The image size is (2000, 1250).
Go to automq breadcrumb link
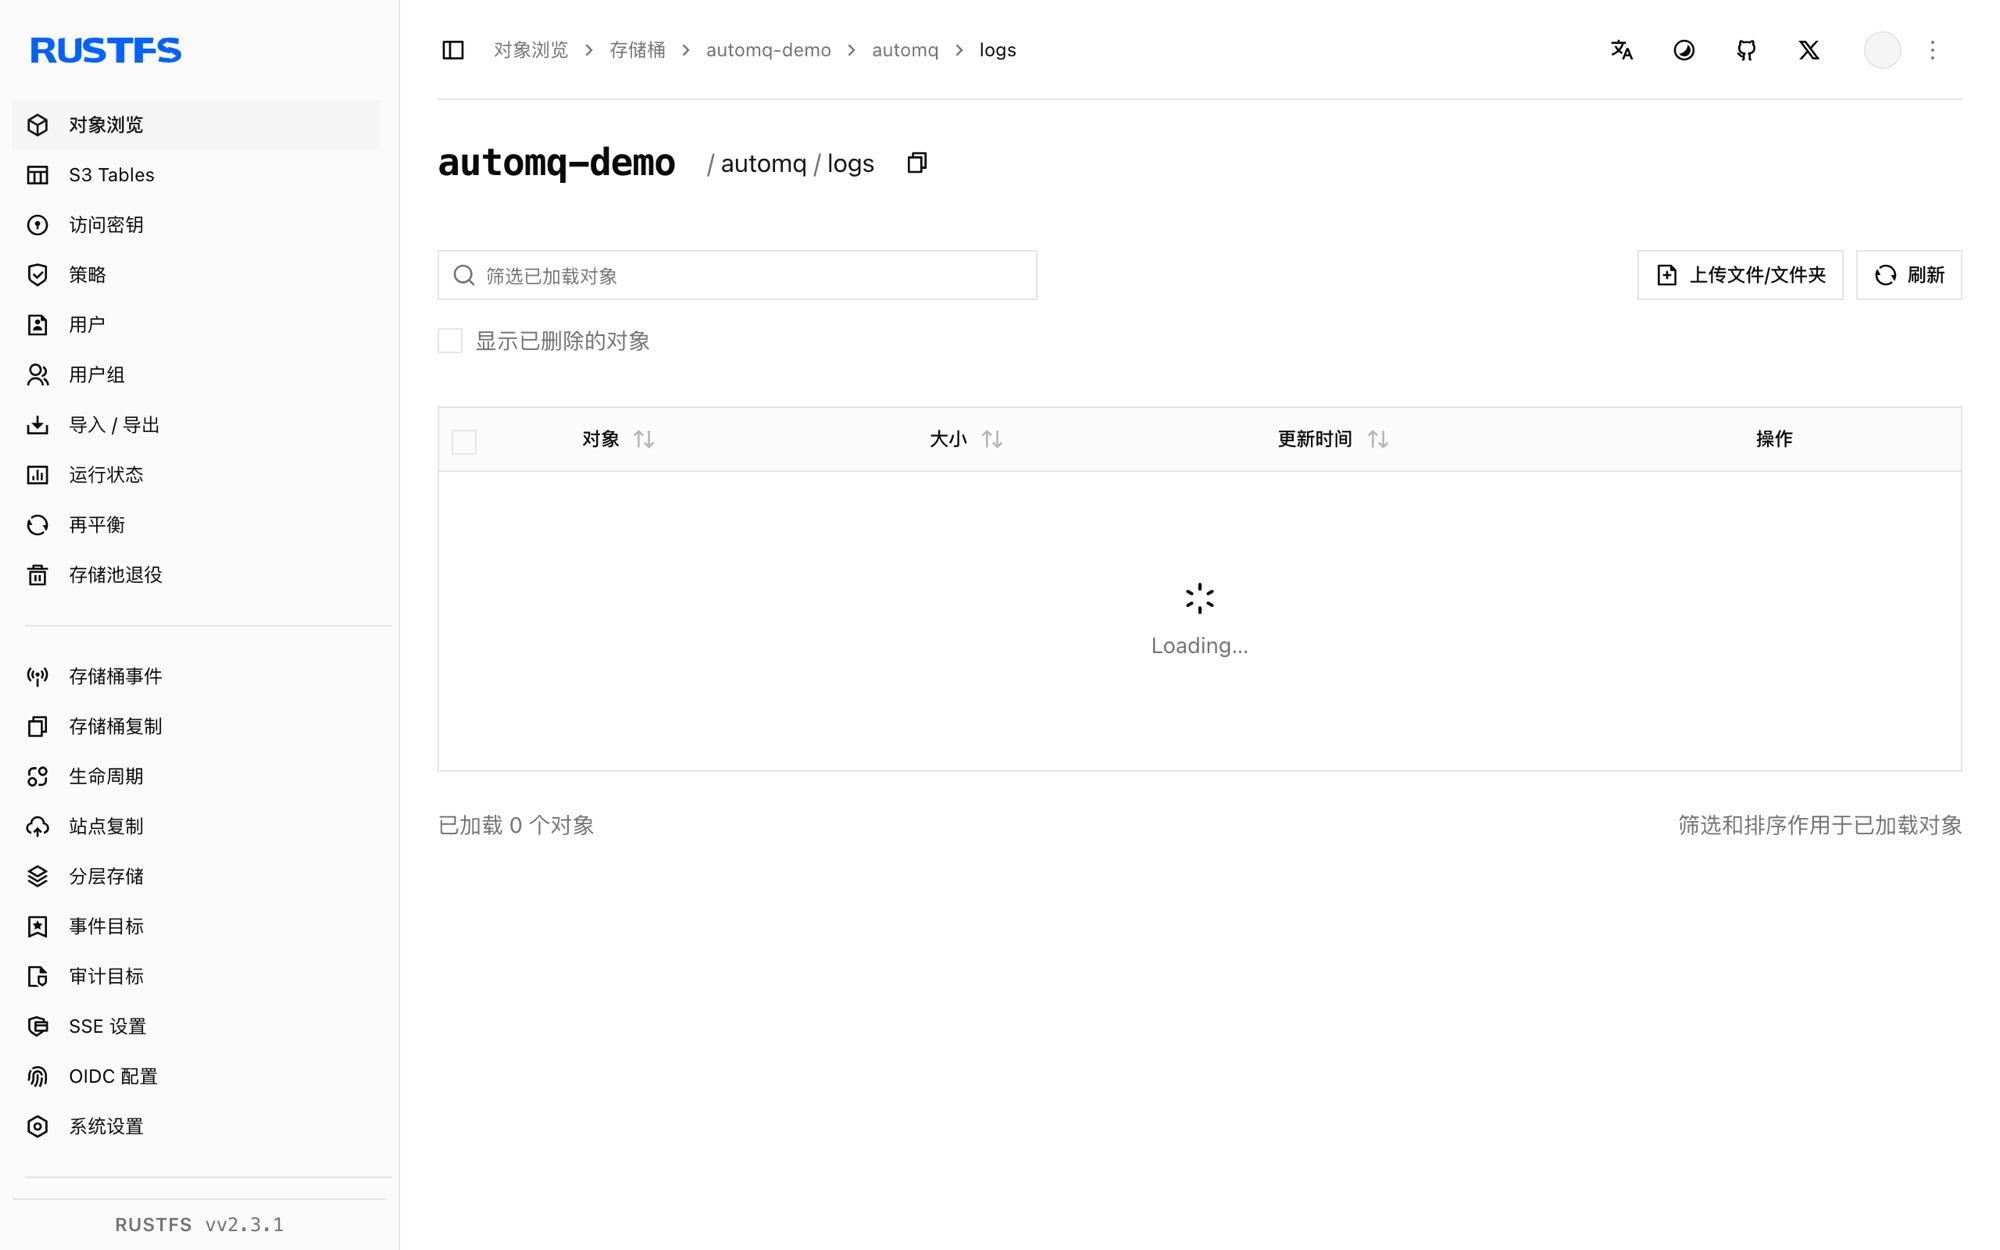[905, 50]
